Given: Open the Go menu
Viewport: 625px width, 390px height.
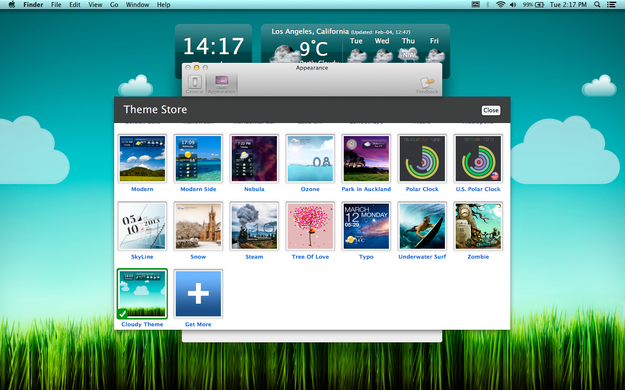Looking at the screenshot, I should point(114,5).
